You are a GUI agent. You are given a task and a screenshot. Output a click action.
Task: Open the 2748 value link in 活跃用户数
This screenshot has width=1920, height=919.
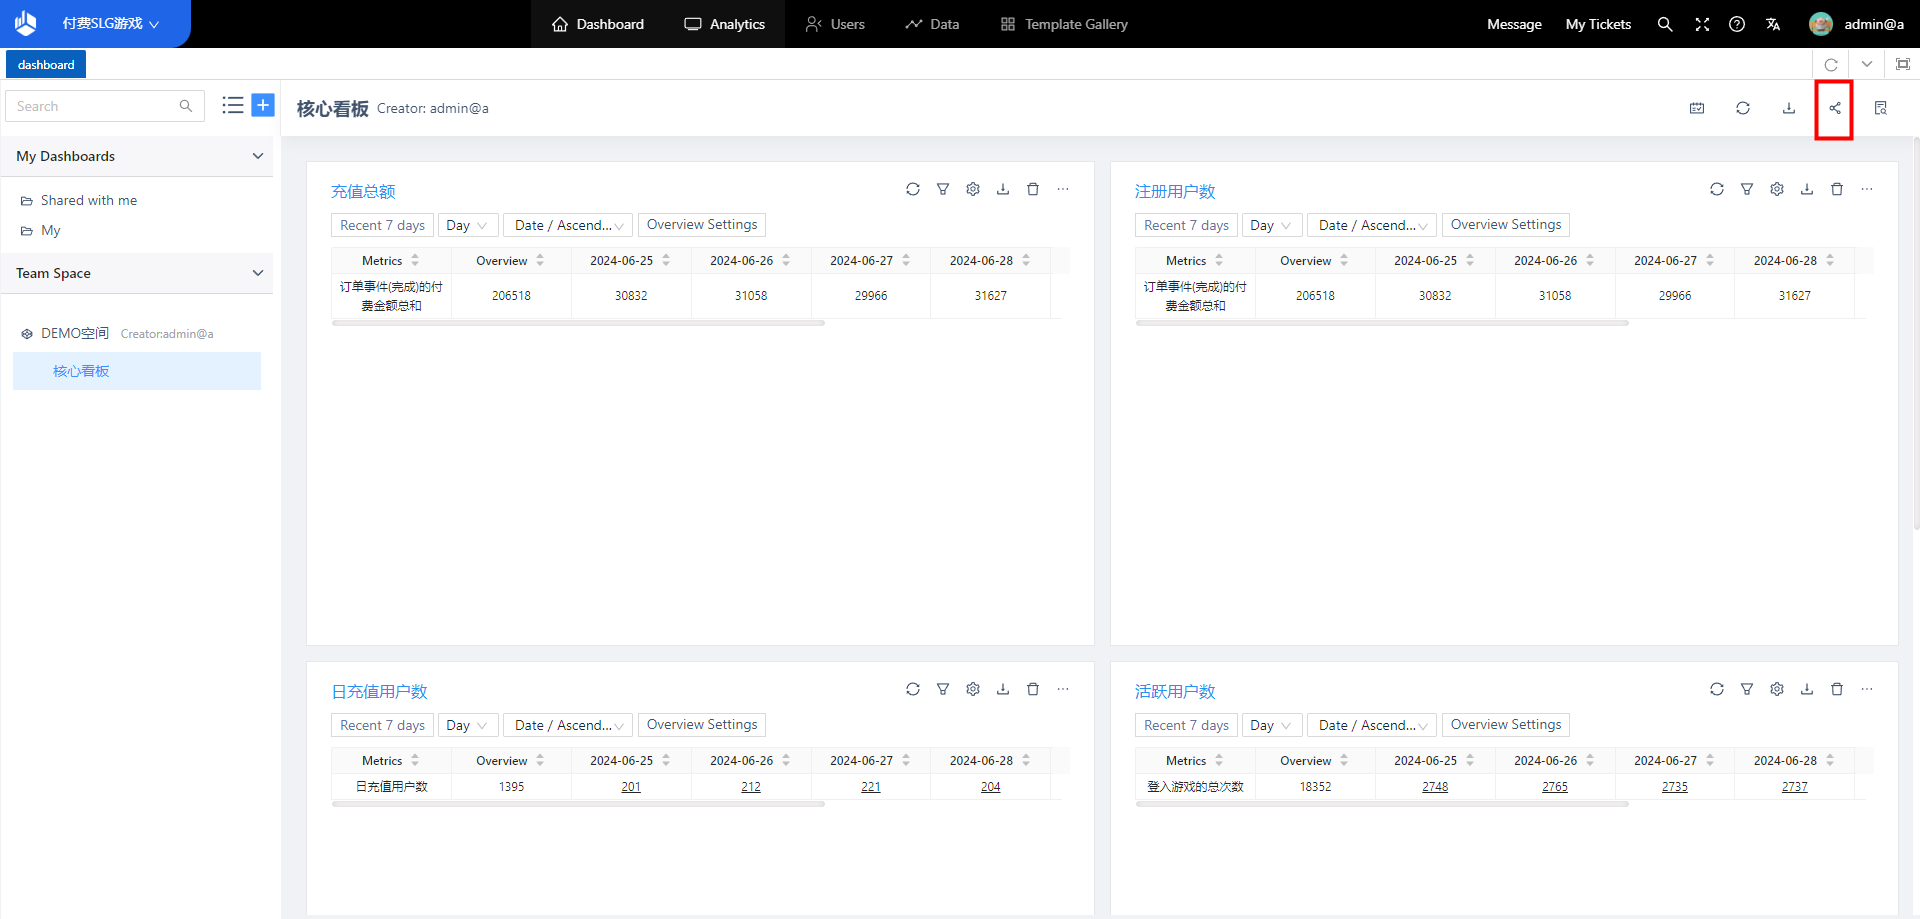click(x=1434, y=787)
